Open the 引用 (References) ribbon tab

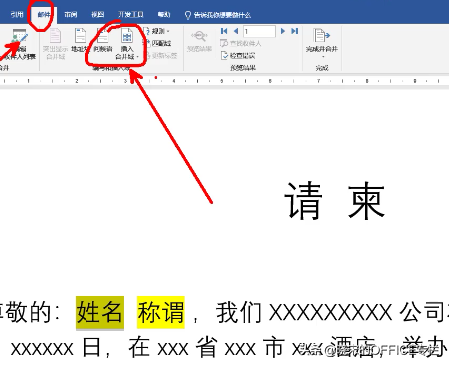(17, 14)
